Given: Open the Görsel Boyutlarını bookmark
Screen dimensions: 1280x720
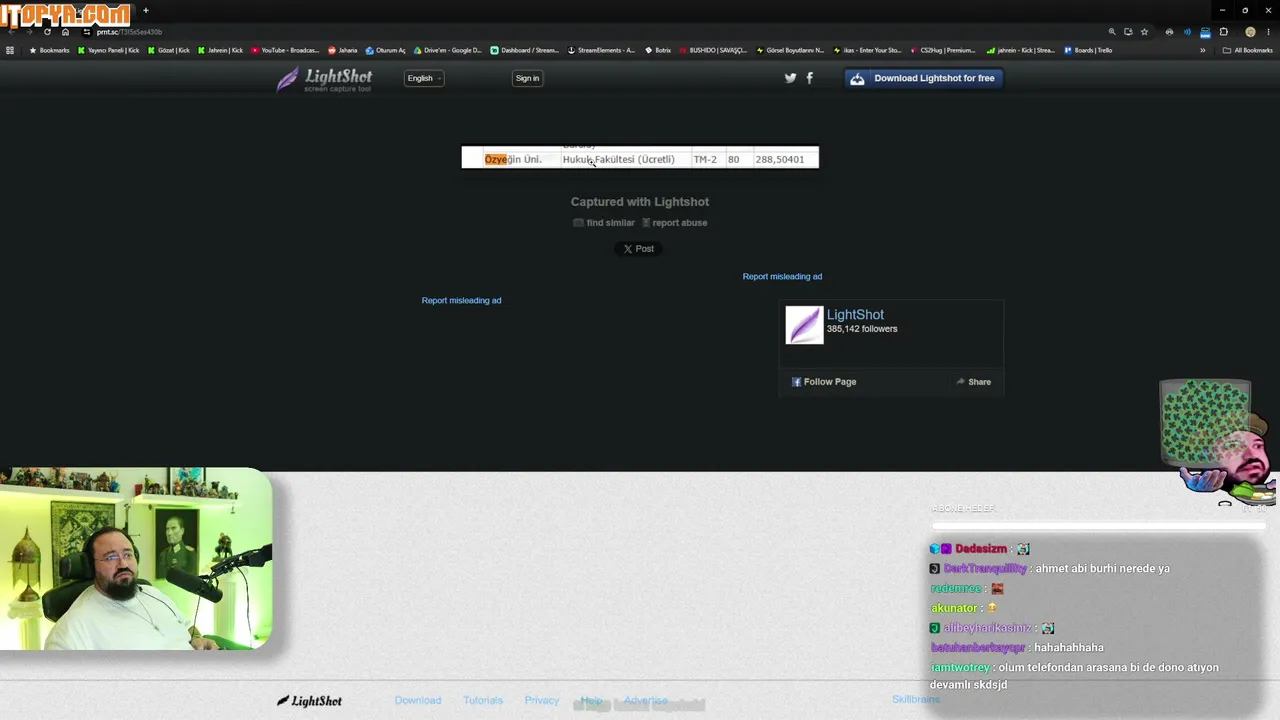Looking at the screenshot, I should (x=790, y=50).
